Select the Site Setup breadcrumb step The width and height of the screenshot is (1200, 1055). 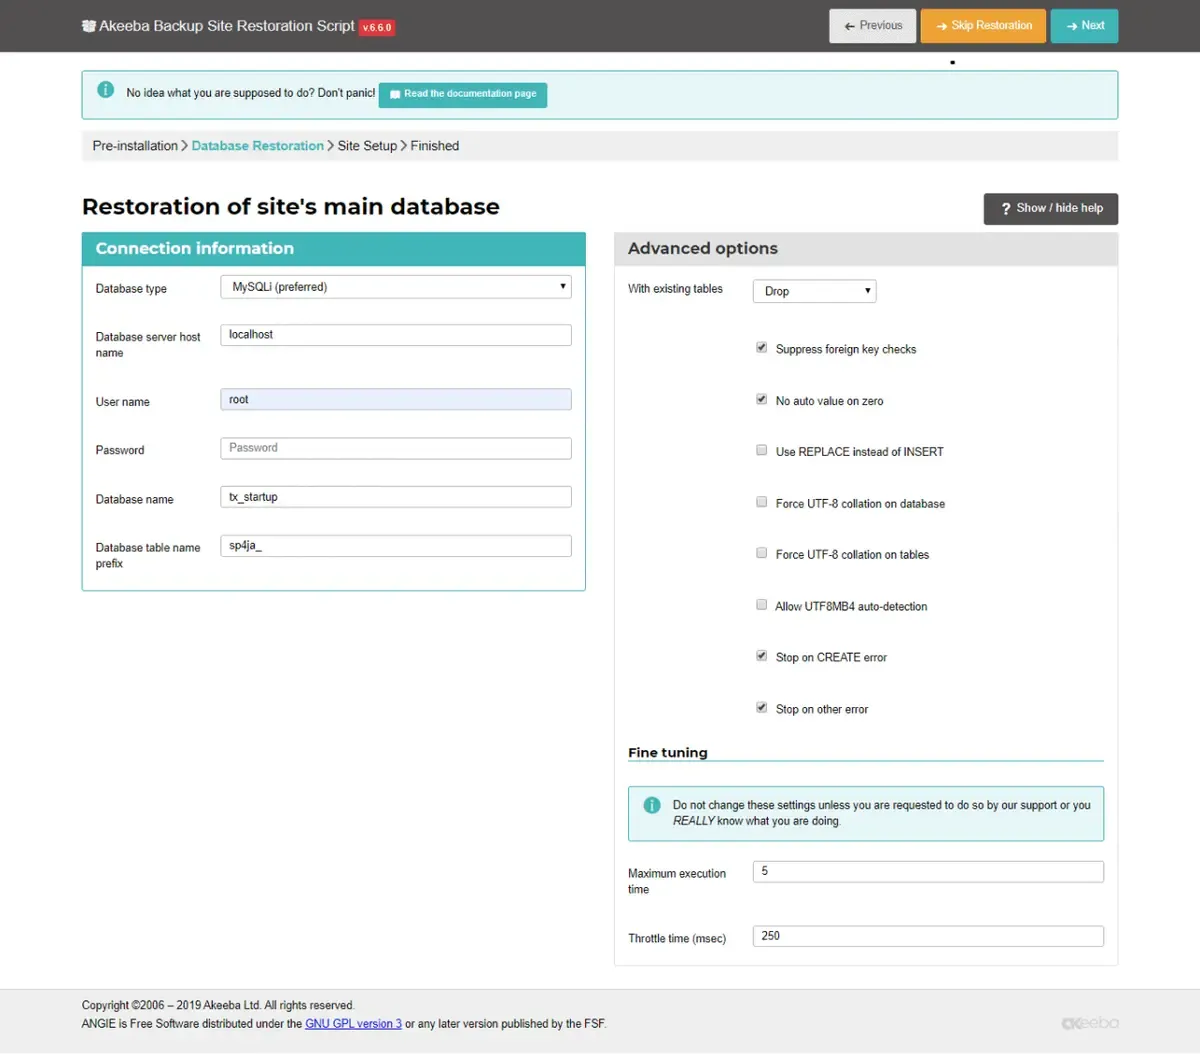coord(367,146)
